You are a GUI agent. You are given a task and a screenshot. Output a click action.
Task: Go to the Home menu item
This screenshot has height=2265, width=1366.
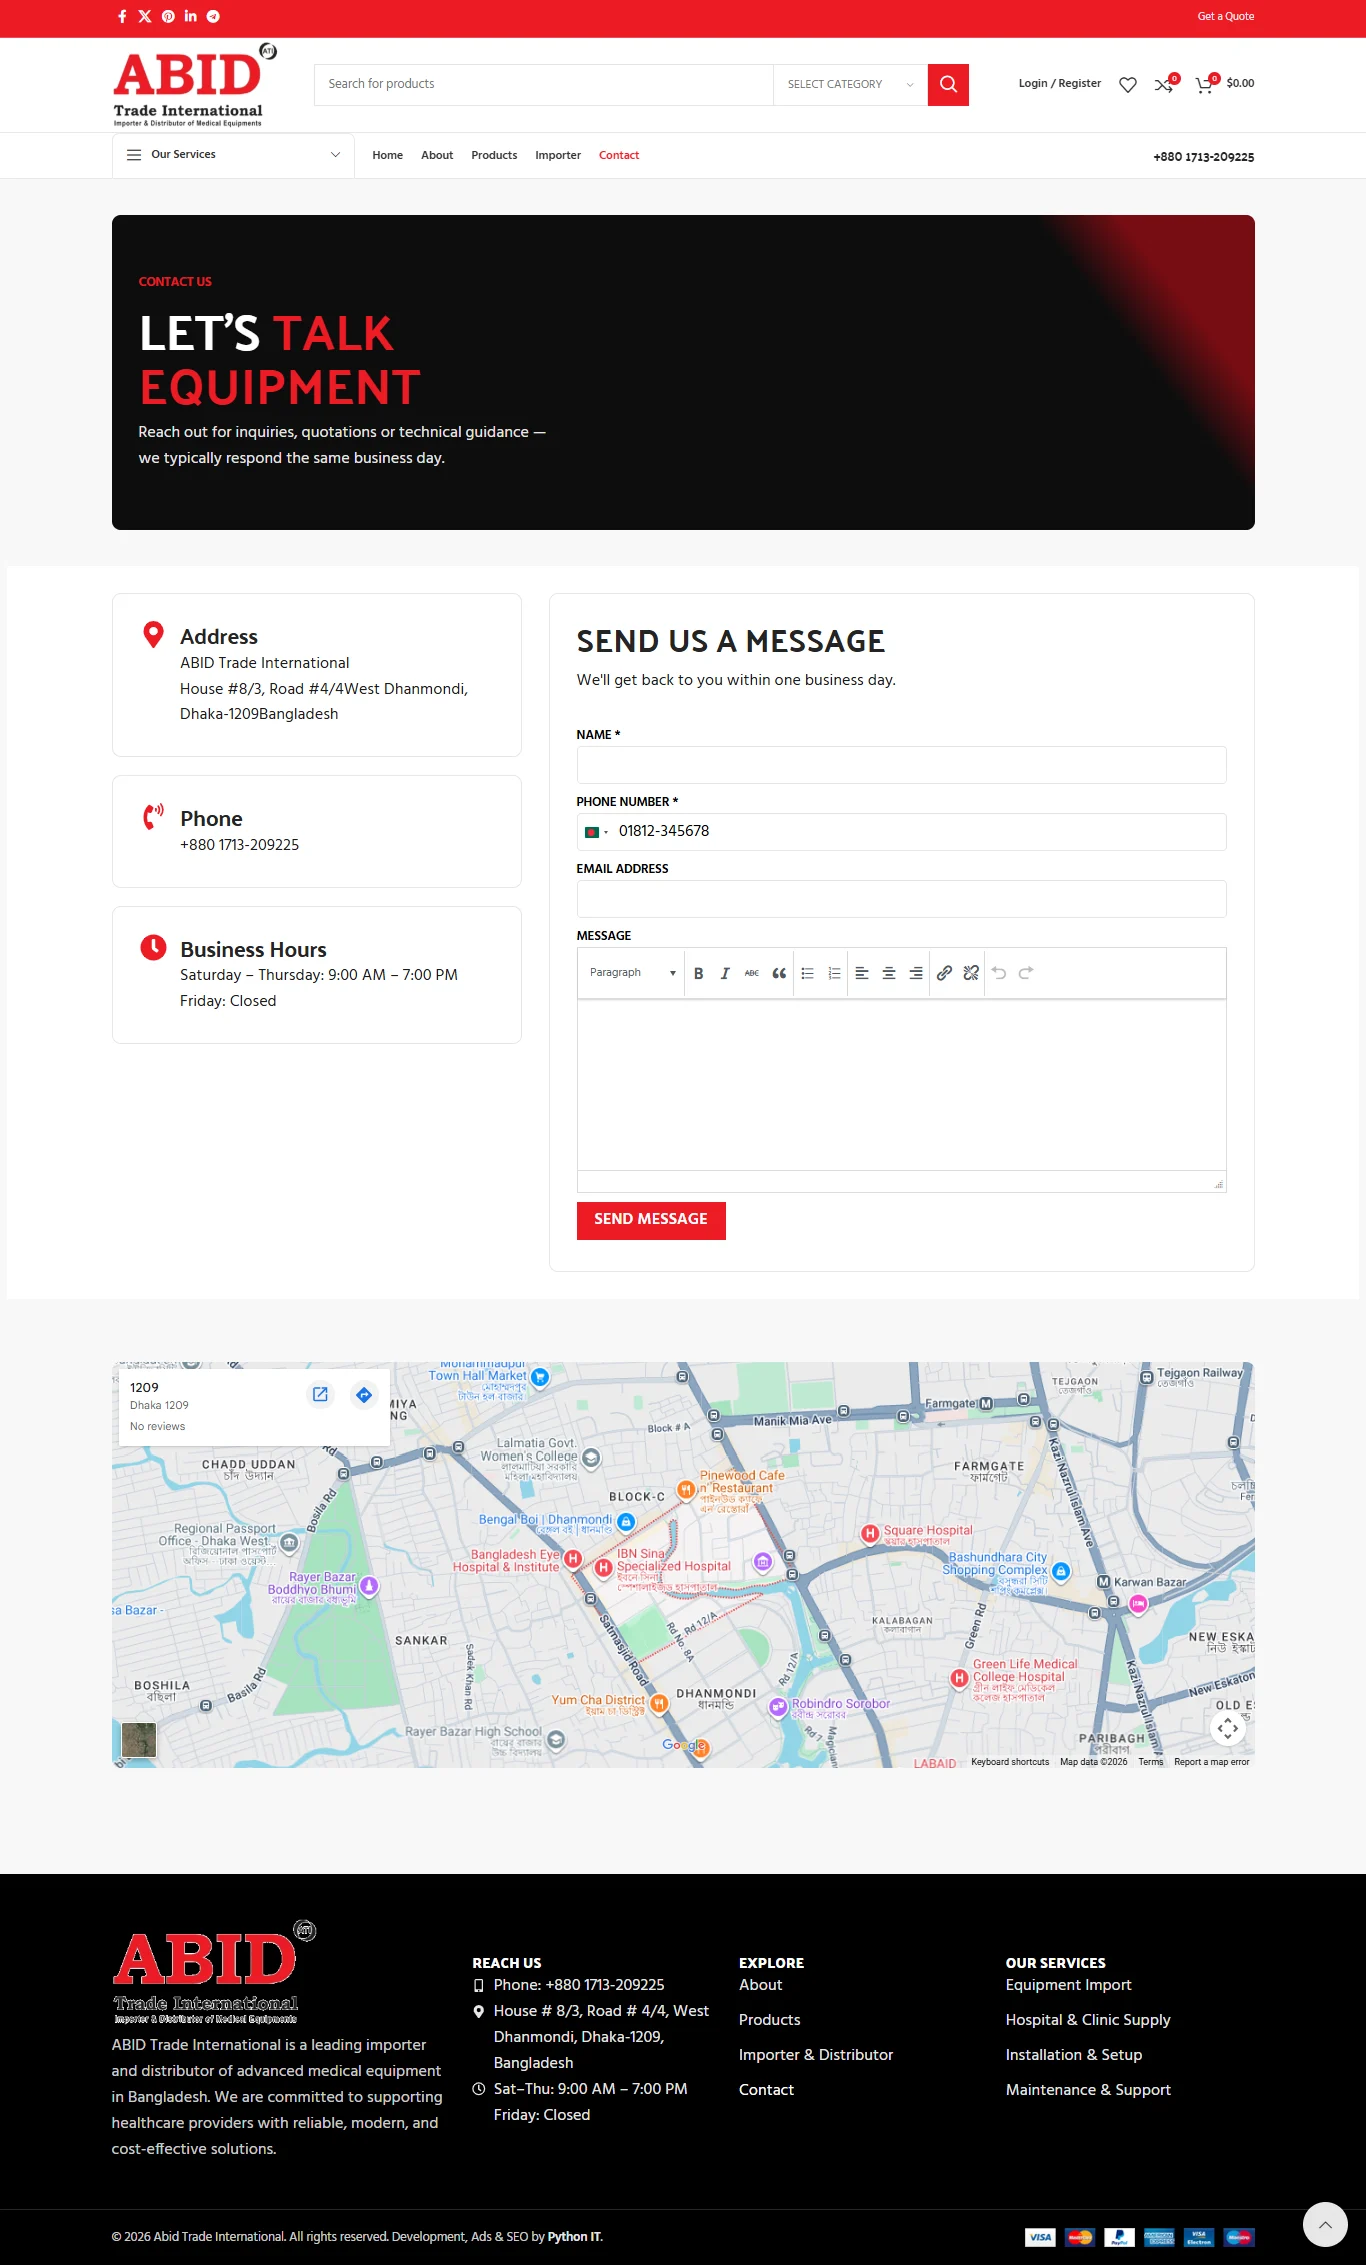[x=388, y=156]
